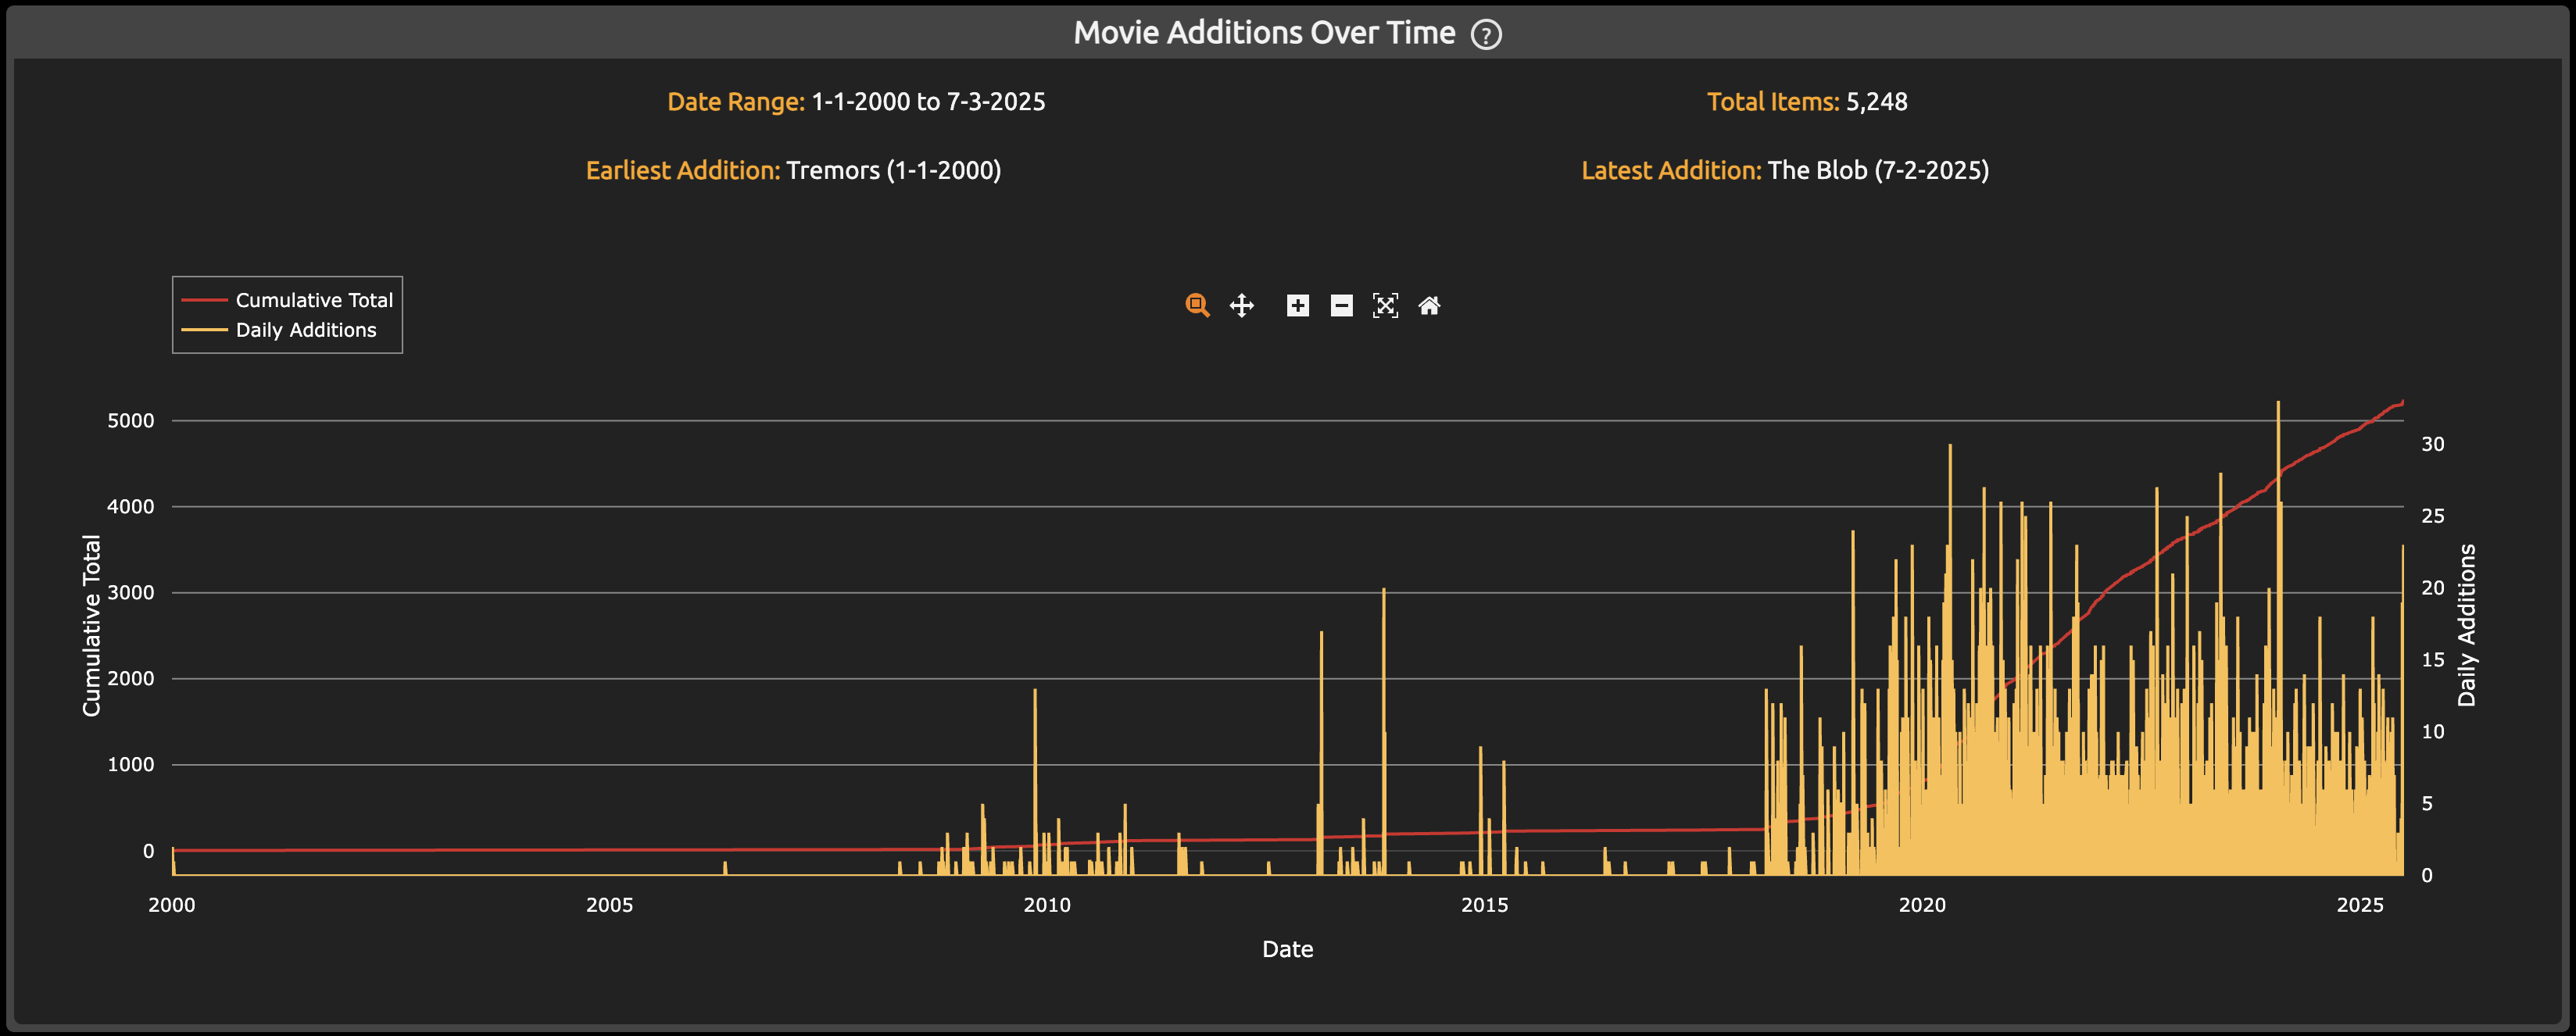Click the zoom in plus button

pos(1297,305)
